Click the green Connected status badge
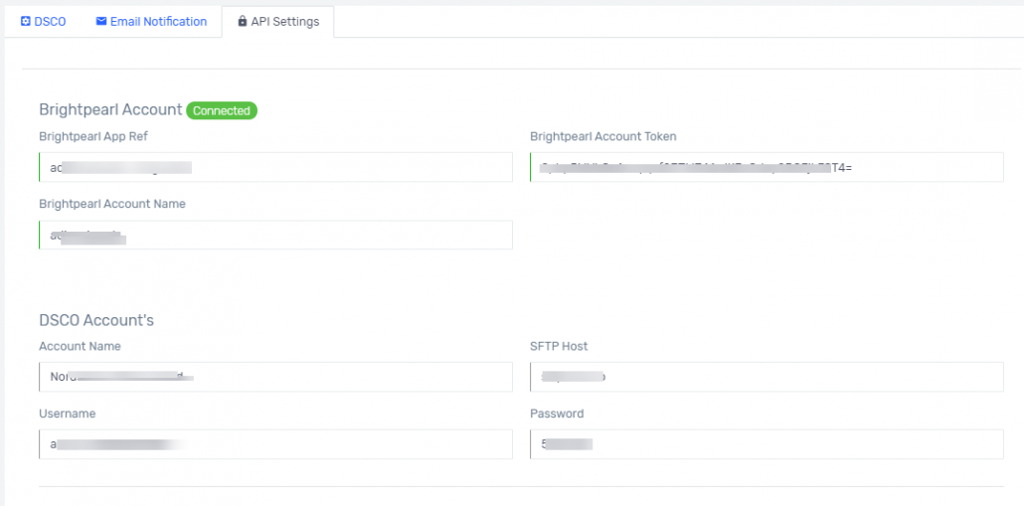Viewport: 1024px width, 506px height. (222, 110)
